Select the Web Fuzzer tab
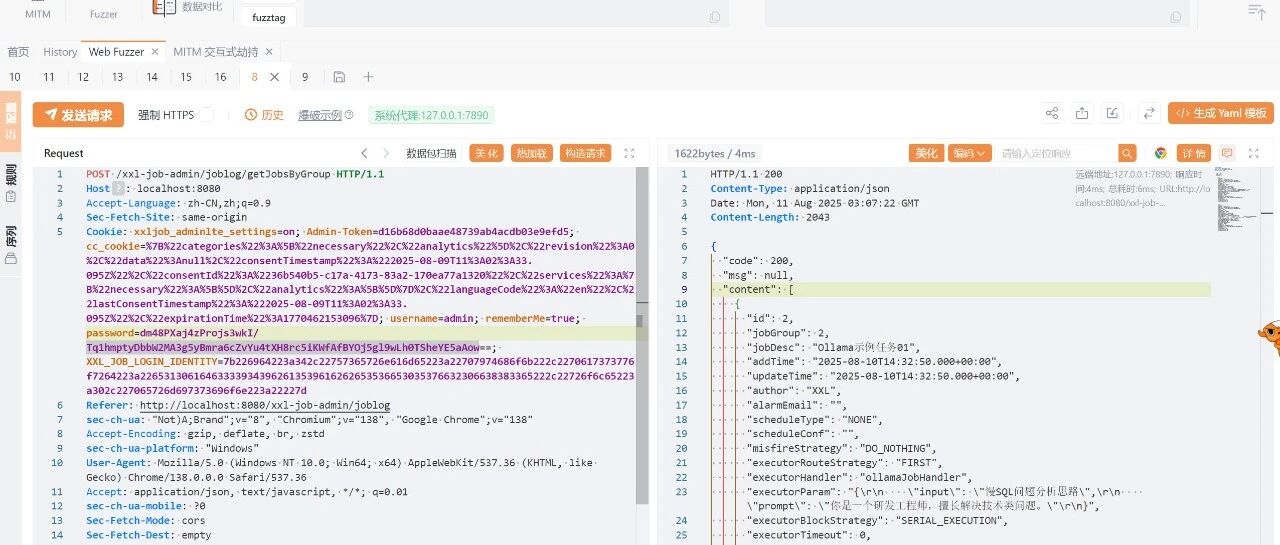This screenshot has width=1280, height=545. point(116,52)
